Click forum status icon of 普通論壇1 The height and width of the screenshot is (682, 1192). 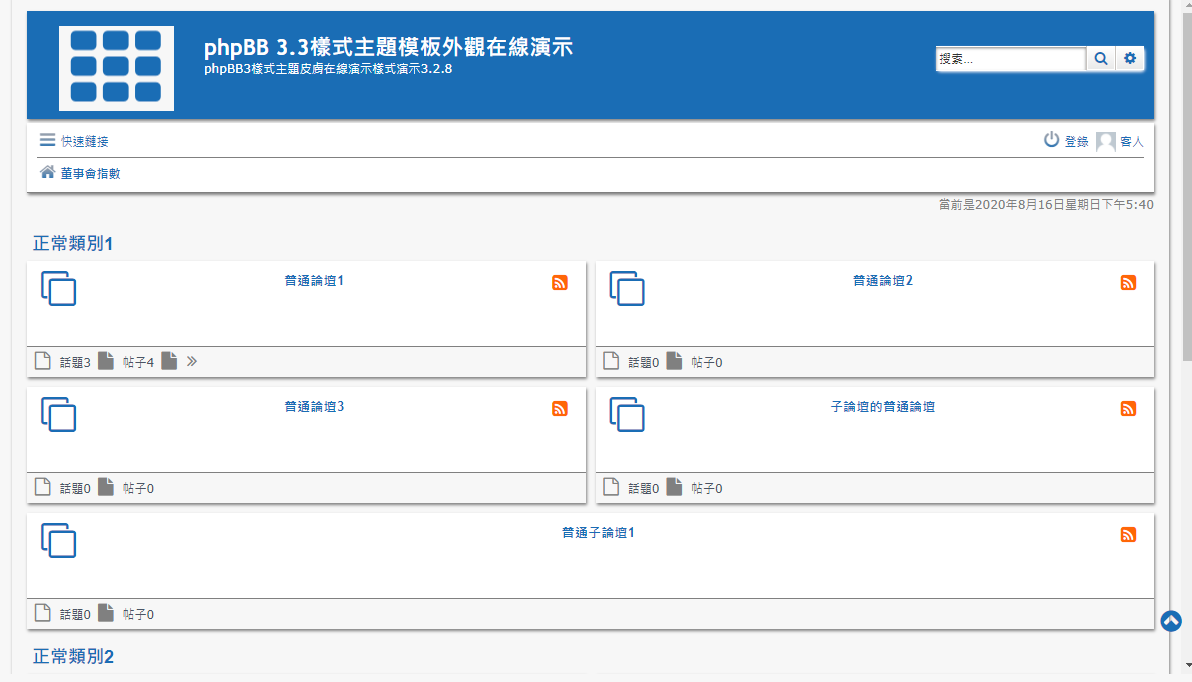(x=59, y=288)
